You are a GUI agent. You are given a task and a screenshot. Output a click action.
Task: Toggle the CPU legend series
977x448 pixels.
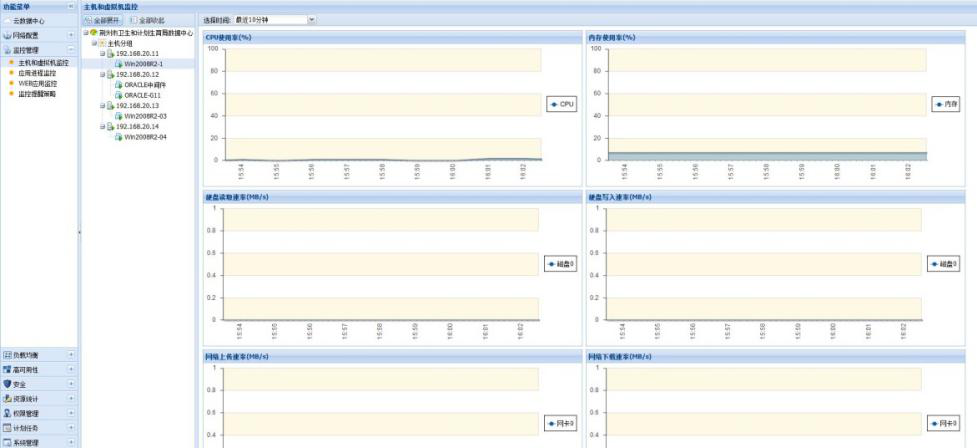click(561, 104)
